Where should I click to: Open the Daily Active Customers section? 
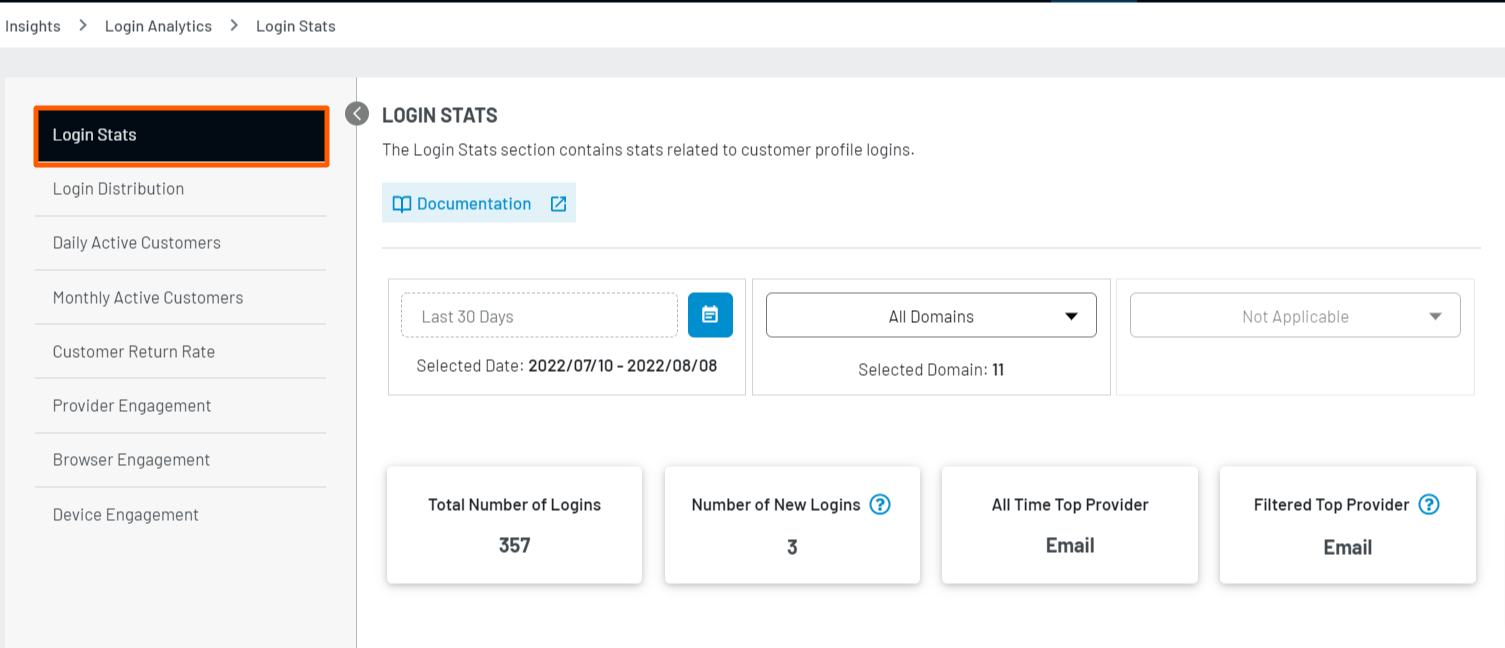136,242
